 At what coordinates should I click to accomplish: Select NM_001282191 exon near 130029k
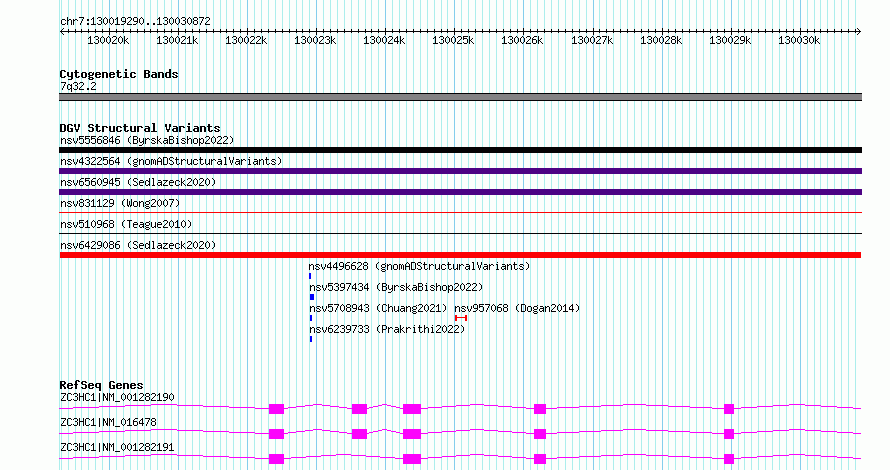(x=729, y=459)
